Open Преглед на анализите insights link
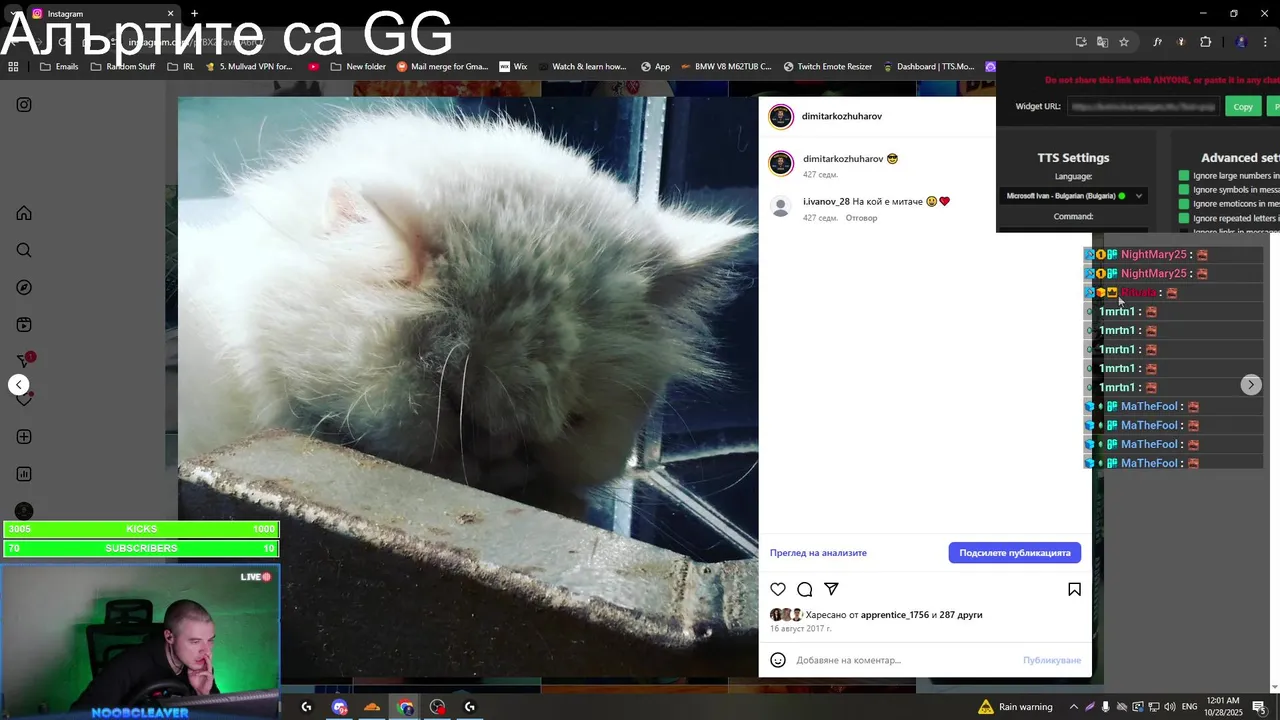Viewport: 1280px width, 720px height. pyautogui.click(x=818, y=553)
